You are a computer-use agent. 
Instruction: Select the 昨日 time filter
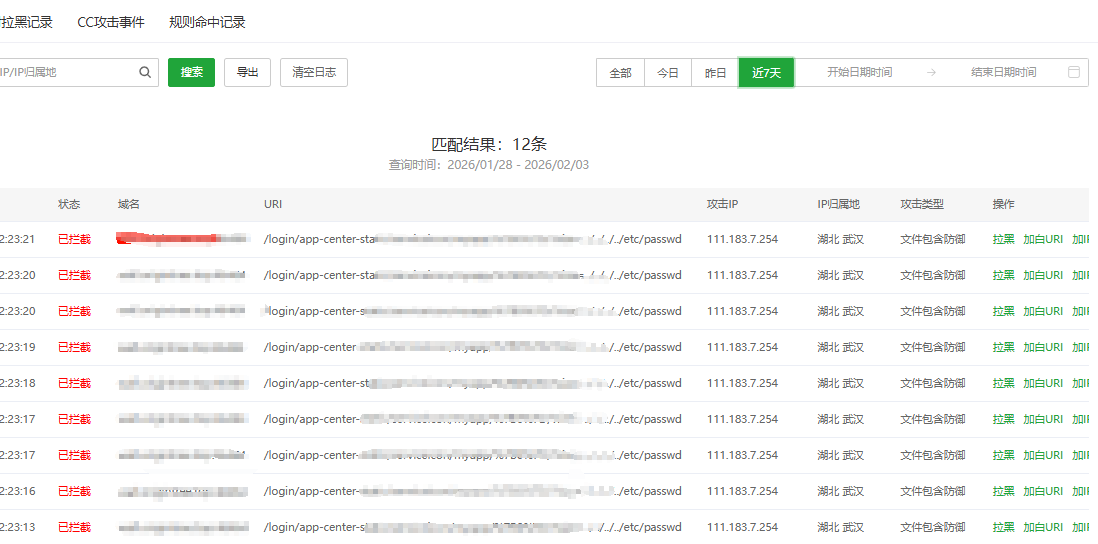715,73
